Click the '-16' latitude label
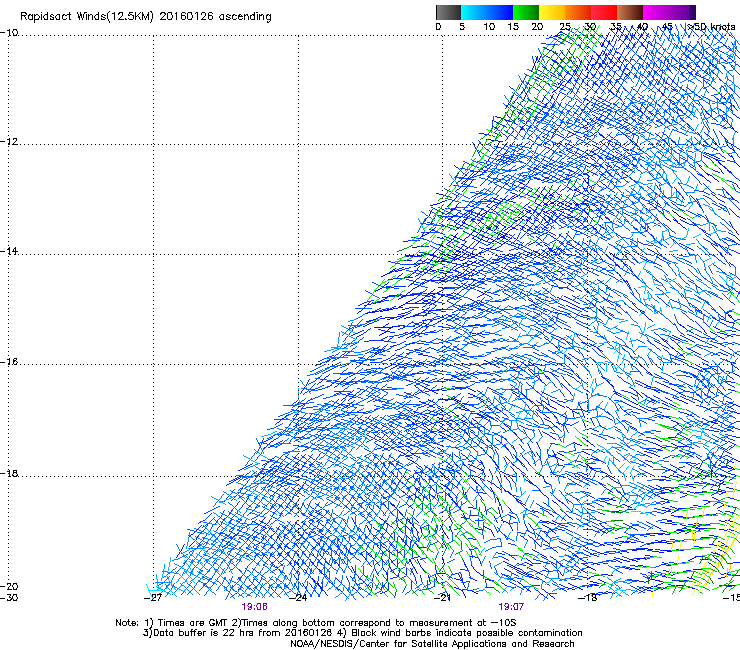740x650 pixels. coord(9,362)
